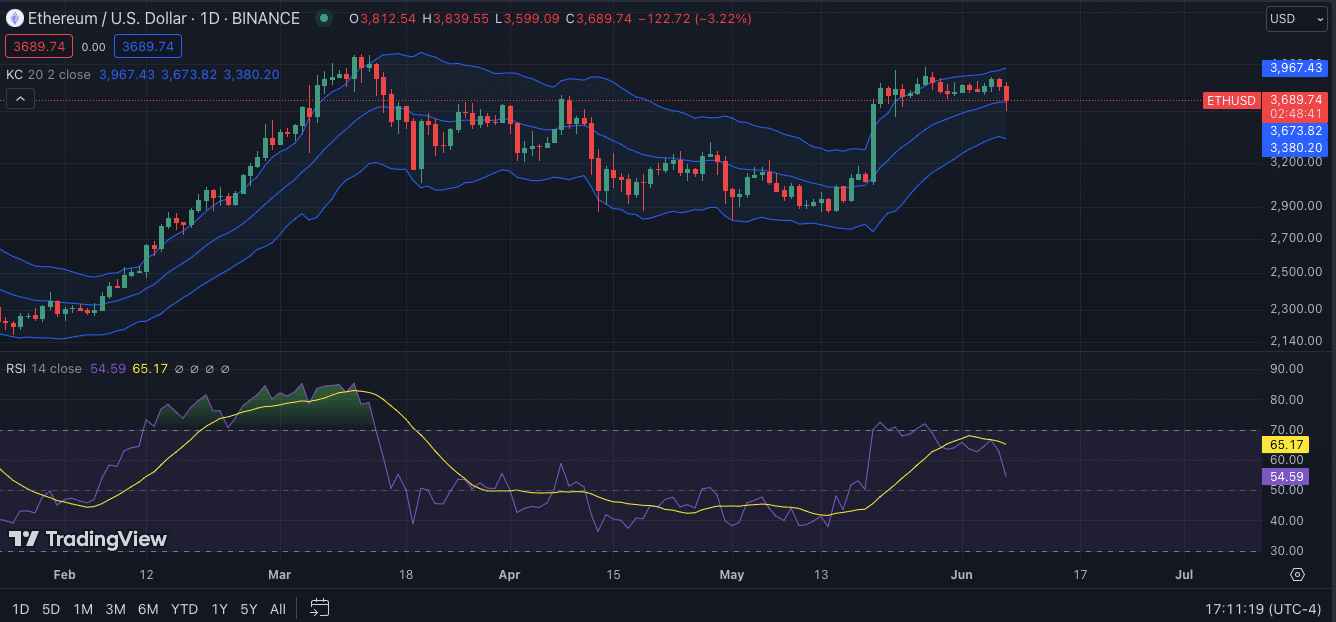The image size is (1336, 622).
Task: Collapse the indicator legend with chevron
Action: pos(20,99)
